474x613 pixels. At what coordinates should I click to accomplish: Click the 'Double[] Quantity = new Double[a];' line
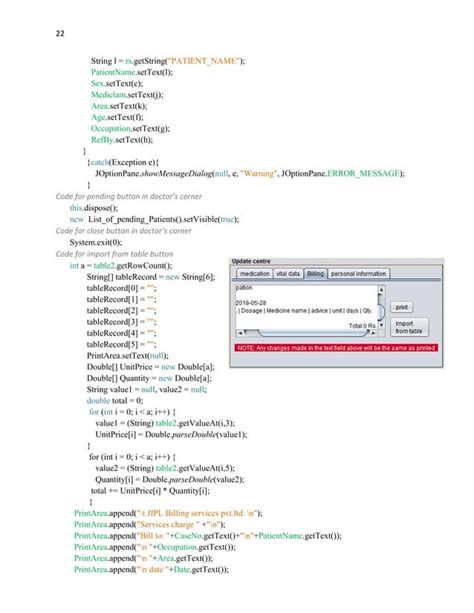pyautogui.click(x=149, y=378)
